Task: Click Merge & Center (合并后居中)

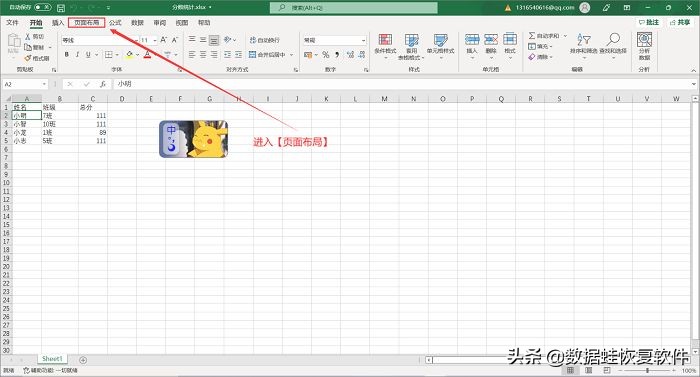Action: click(x=267, y=54)
